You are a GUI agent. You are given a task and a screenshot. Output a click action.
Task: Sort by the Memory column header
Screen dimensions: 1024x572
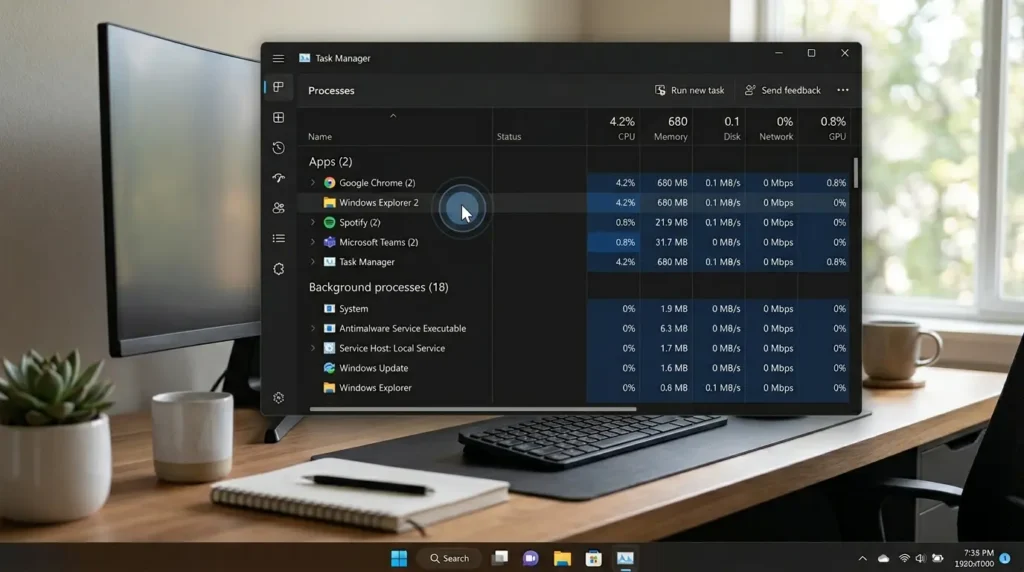pyautogui.click(x=671, y=128)
